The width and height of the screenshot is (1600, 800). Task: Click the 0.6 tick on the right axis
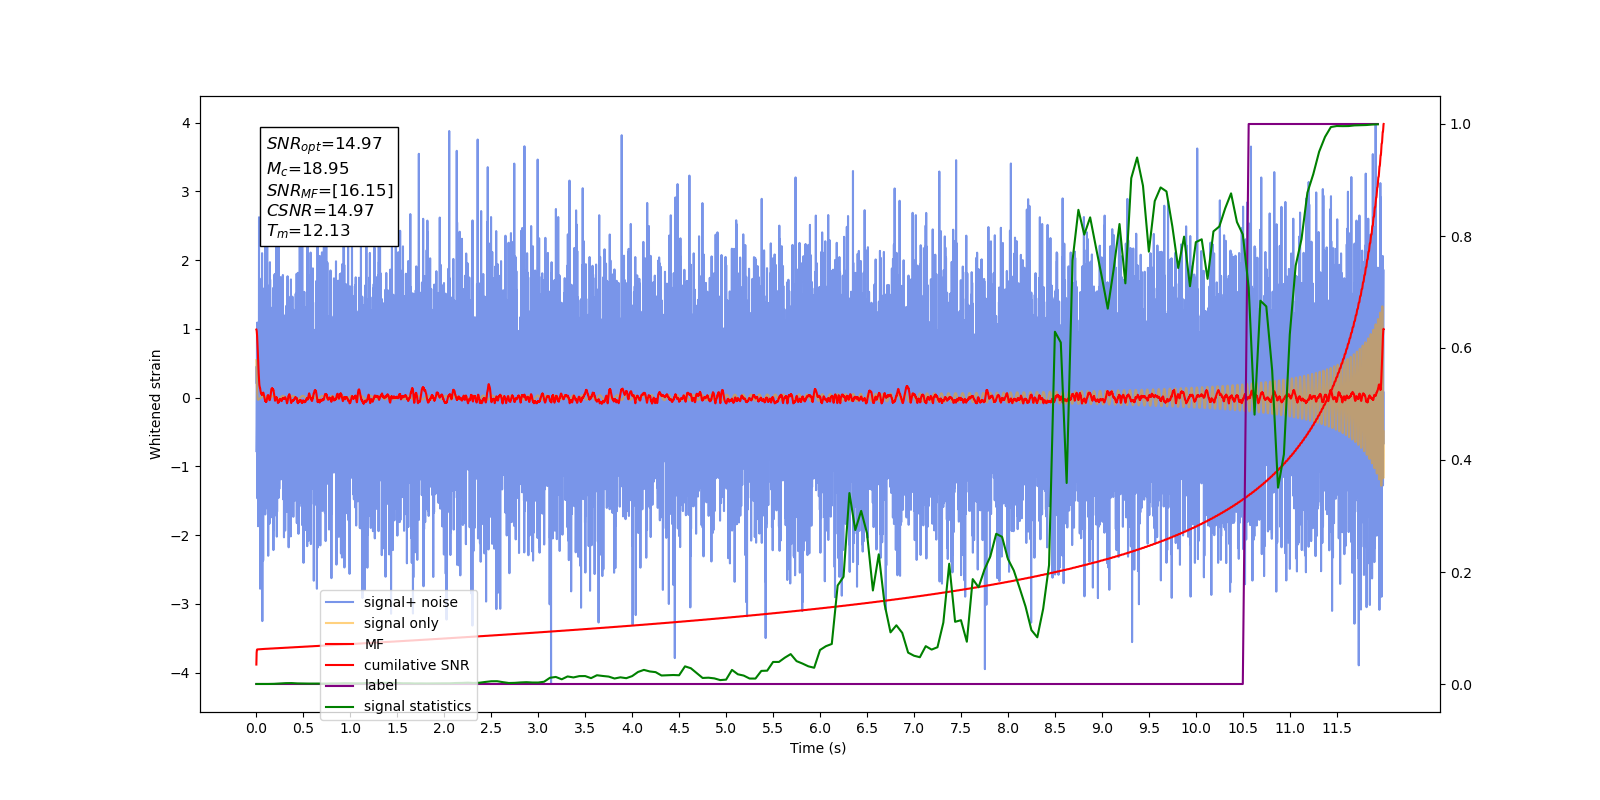[1461, 349]
